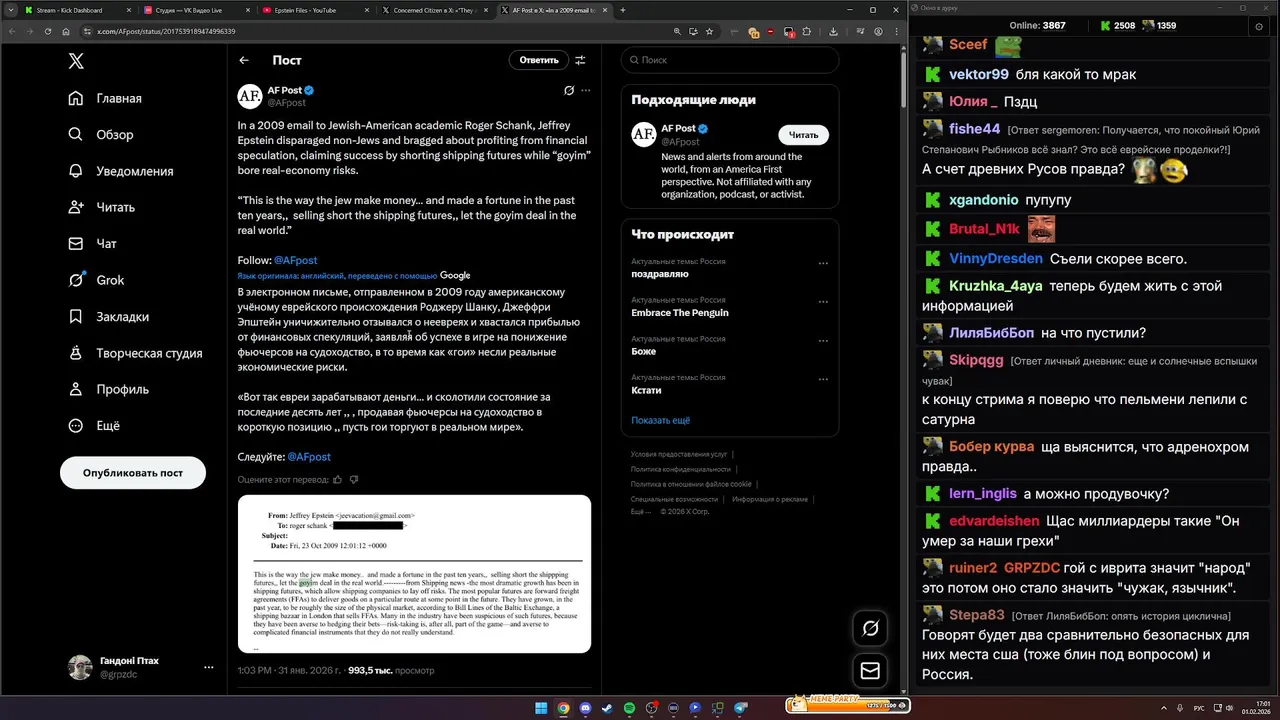Reload the page

click(x=48, y=31)
